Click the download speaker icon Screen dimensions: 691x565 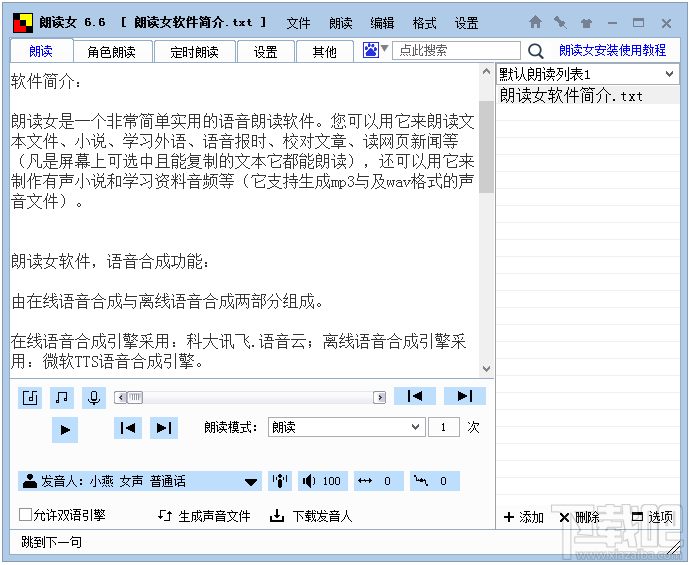pyautogui.click(x=277, y=516)
